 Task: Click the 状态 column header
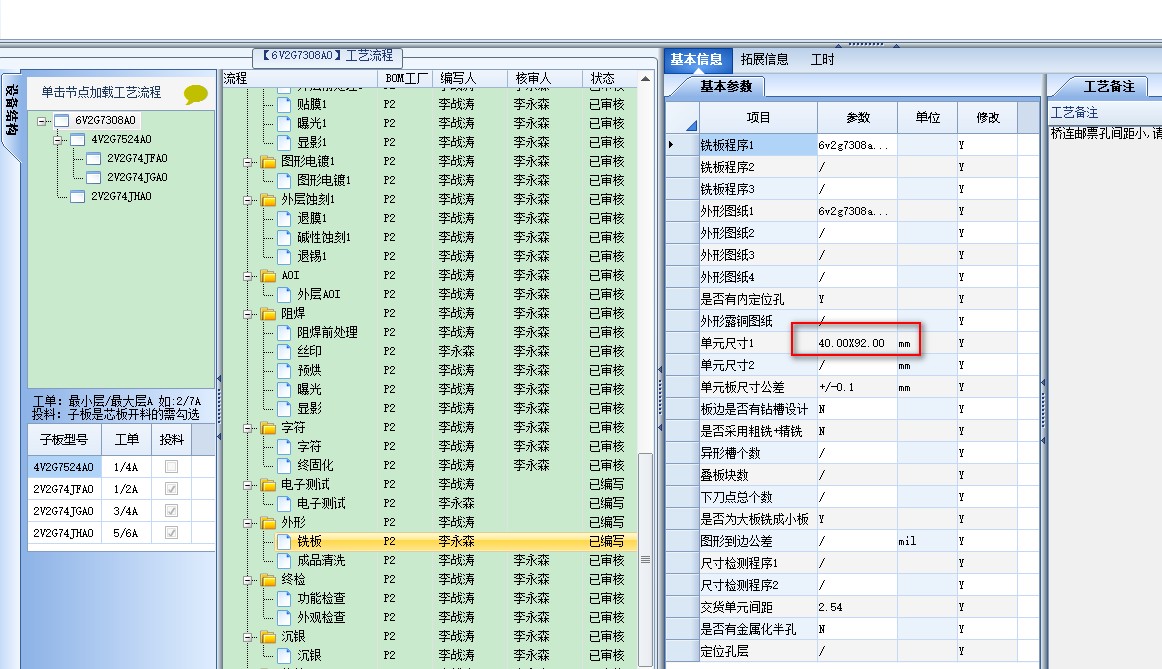608,79
